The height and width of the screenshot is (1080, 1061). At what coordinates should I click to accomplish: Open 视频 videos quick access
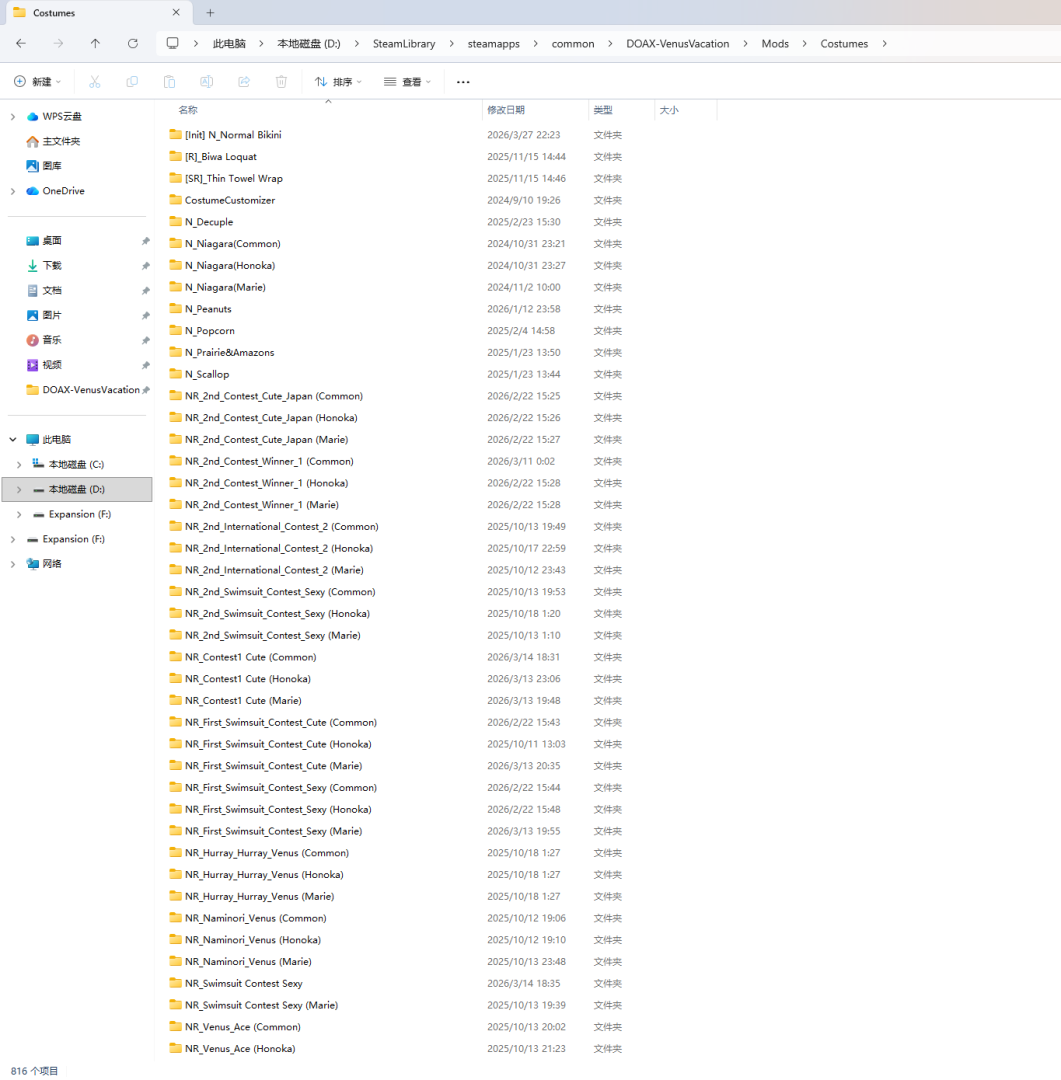click(52, 364)
